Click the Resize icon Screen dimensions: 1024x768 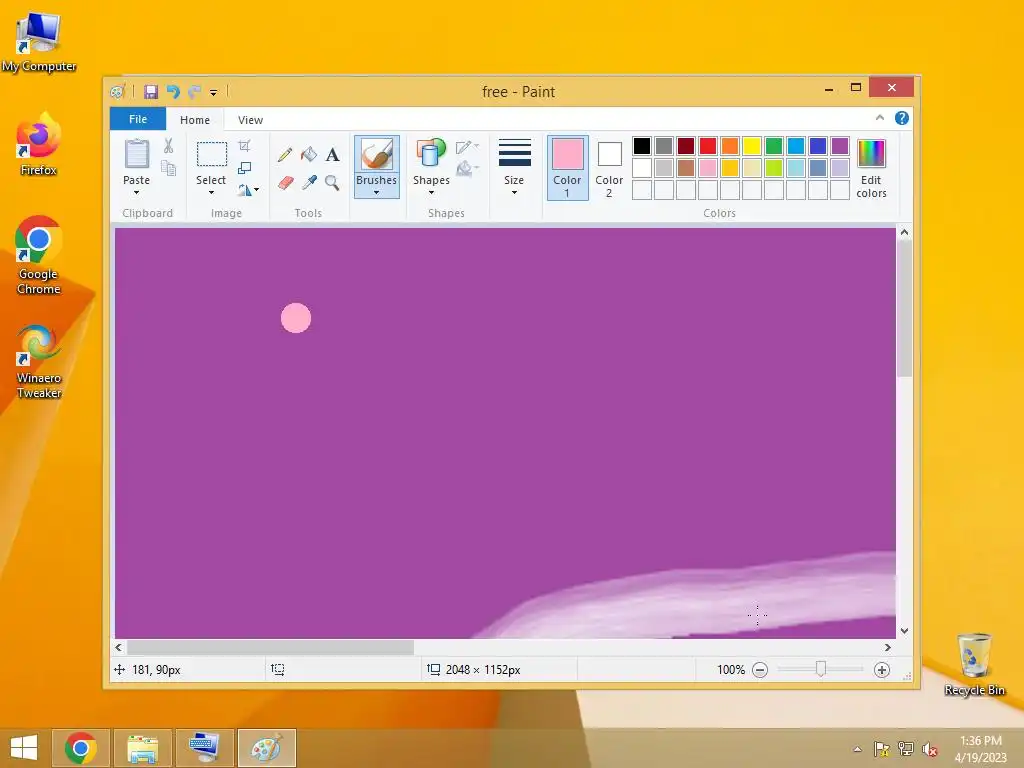244,168
